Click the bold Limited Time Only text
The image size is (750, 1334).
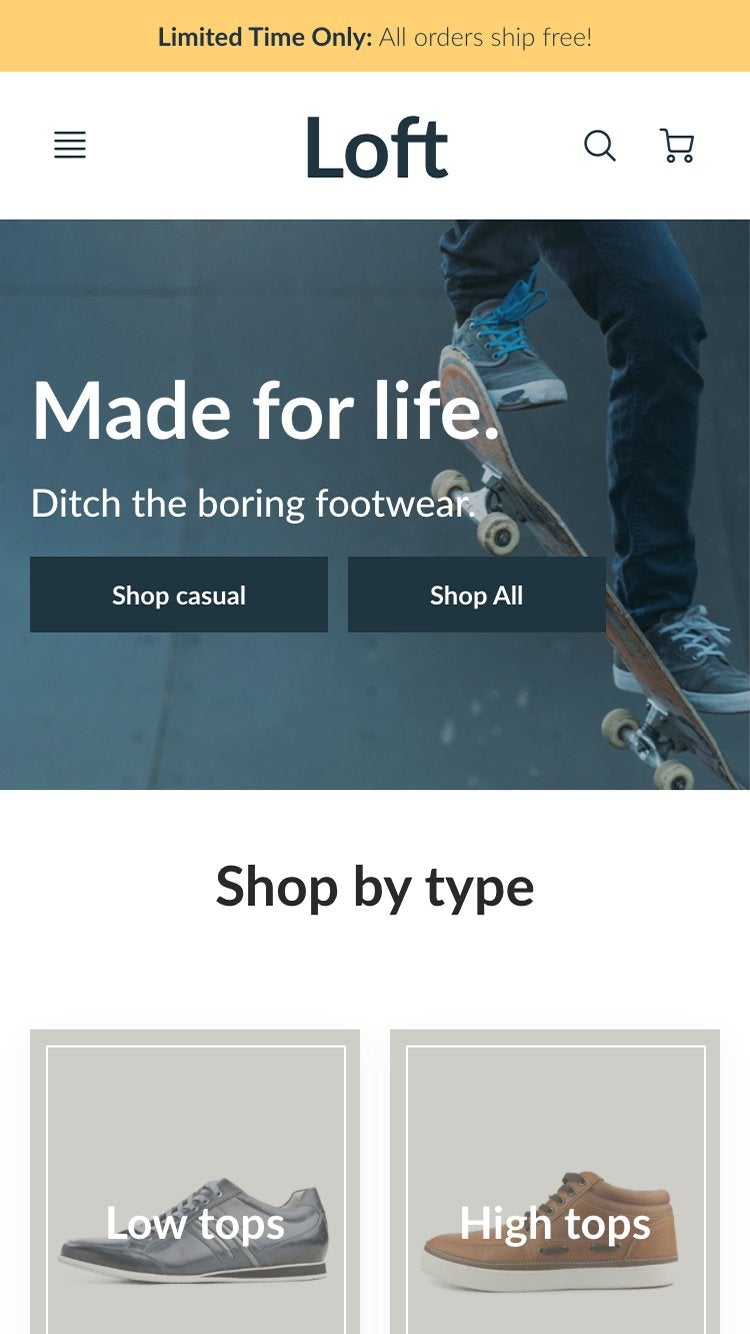pos(265,37)
